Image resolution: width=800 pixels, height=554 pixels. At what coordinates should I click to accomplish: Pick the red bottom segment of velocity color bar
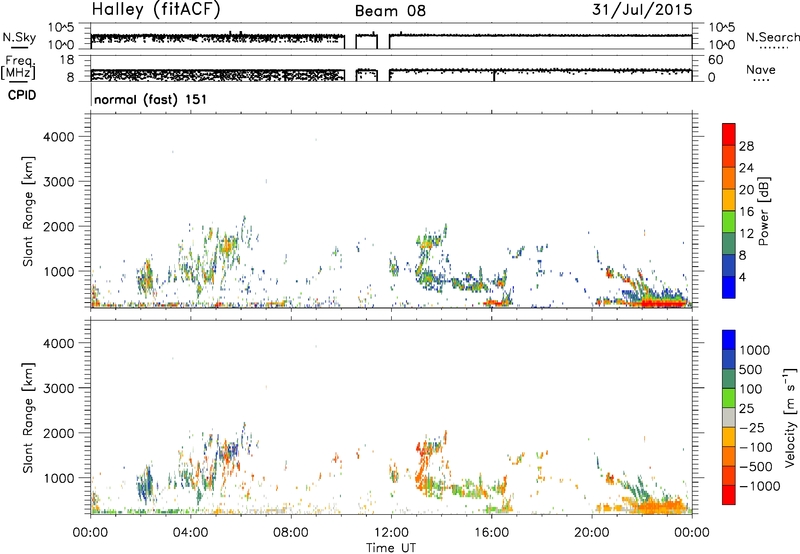[729, 495]
